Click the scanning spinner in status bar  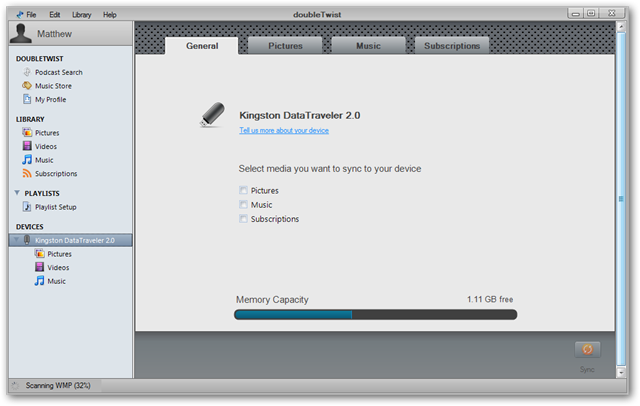tap(16, 386)
